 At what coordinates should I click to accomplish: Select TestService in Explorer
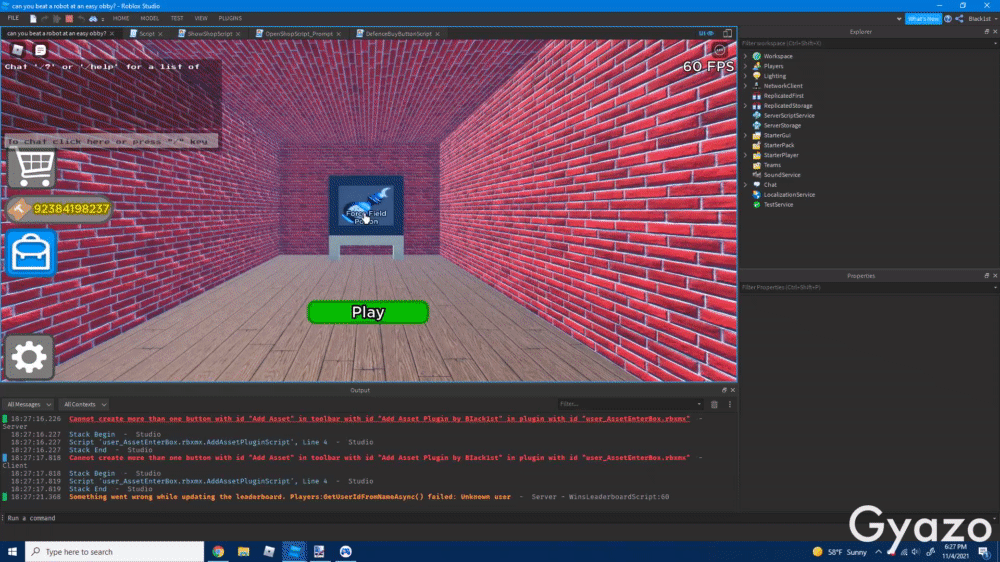click(x=777, y=205)
